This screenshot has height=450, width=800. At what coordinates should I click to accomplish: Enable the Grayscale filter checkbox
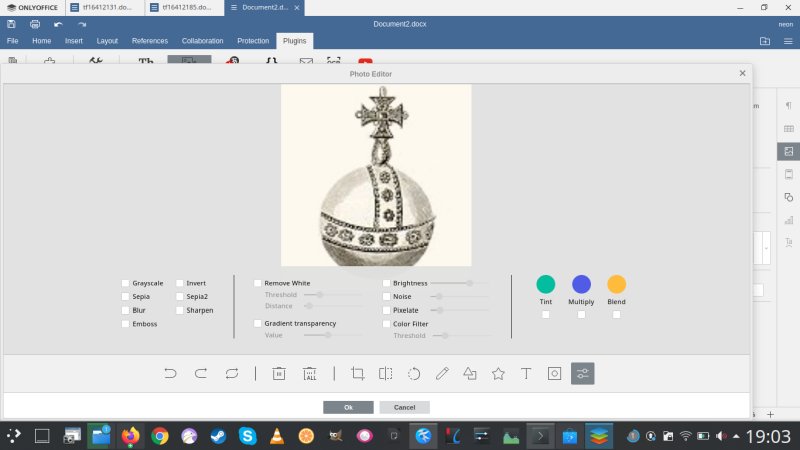[125, 283]
